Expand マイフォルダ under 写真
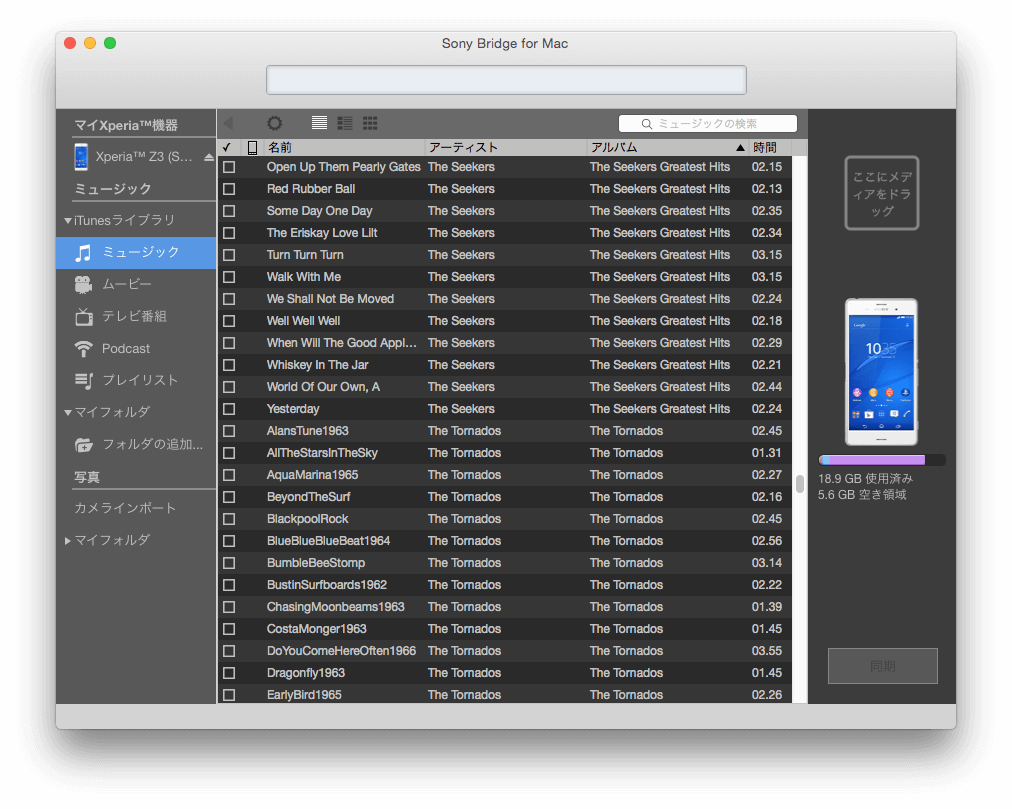 coord(68,540)
